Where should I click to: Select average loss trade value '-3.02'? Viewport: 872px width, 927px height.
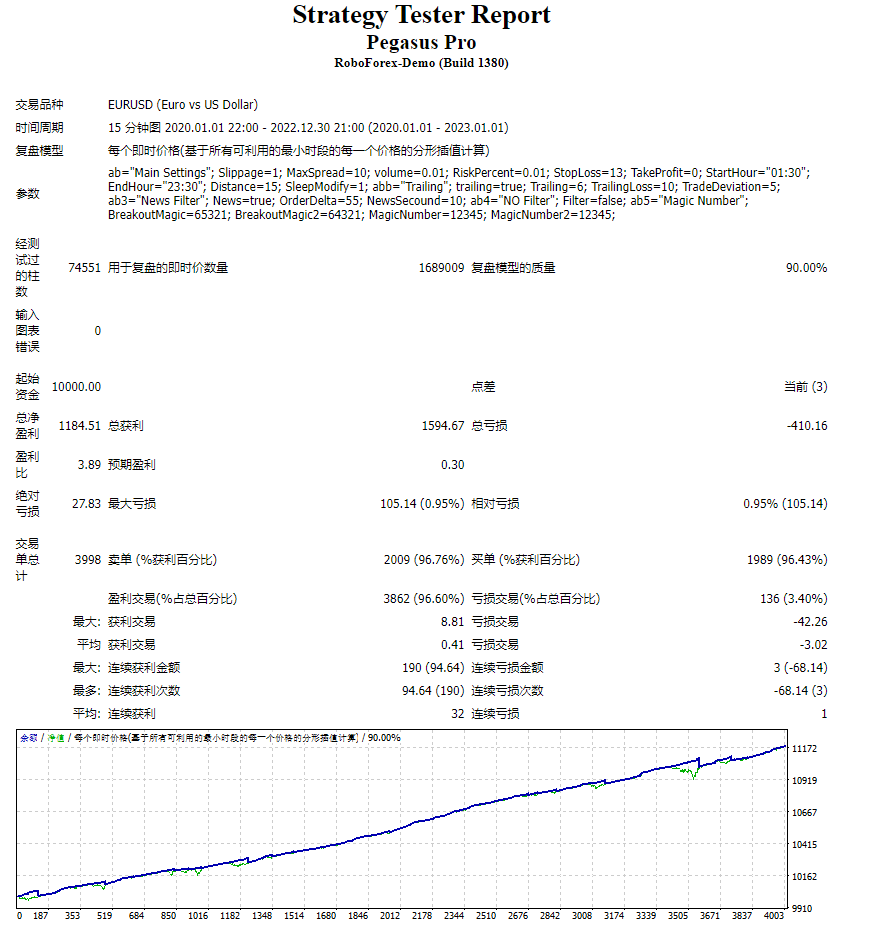[813, 644]
